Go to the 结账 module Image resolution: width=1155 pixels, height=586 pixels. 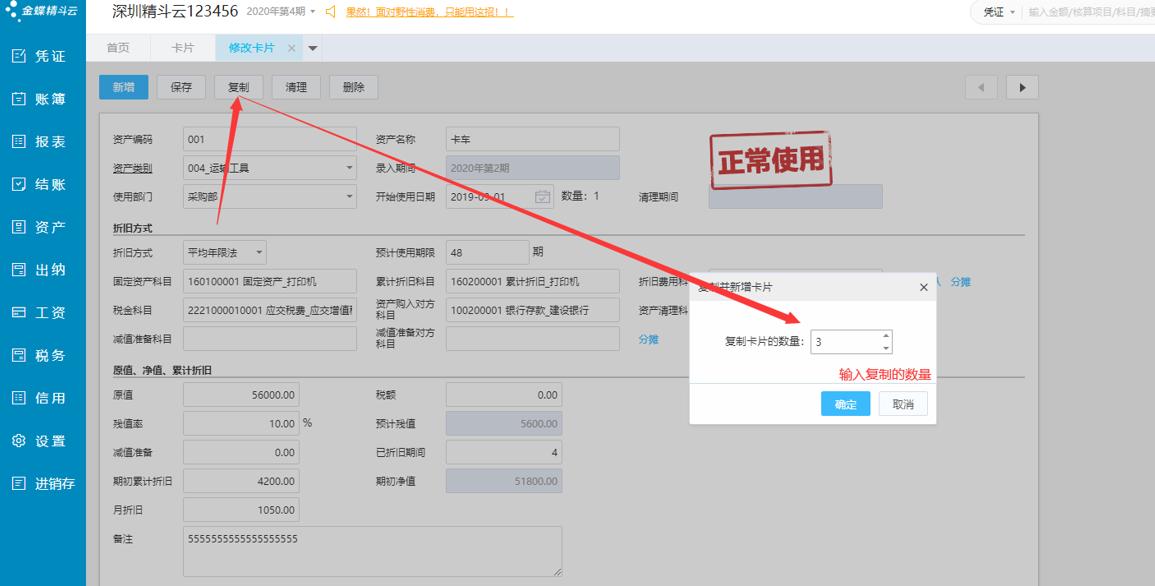43,183
